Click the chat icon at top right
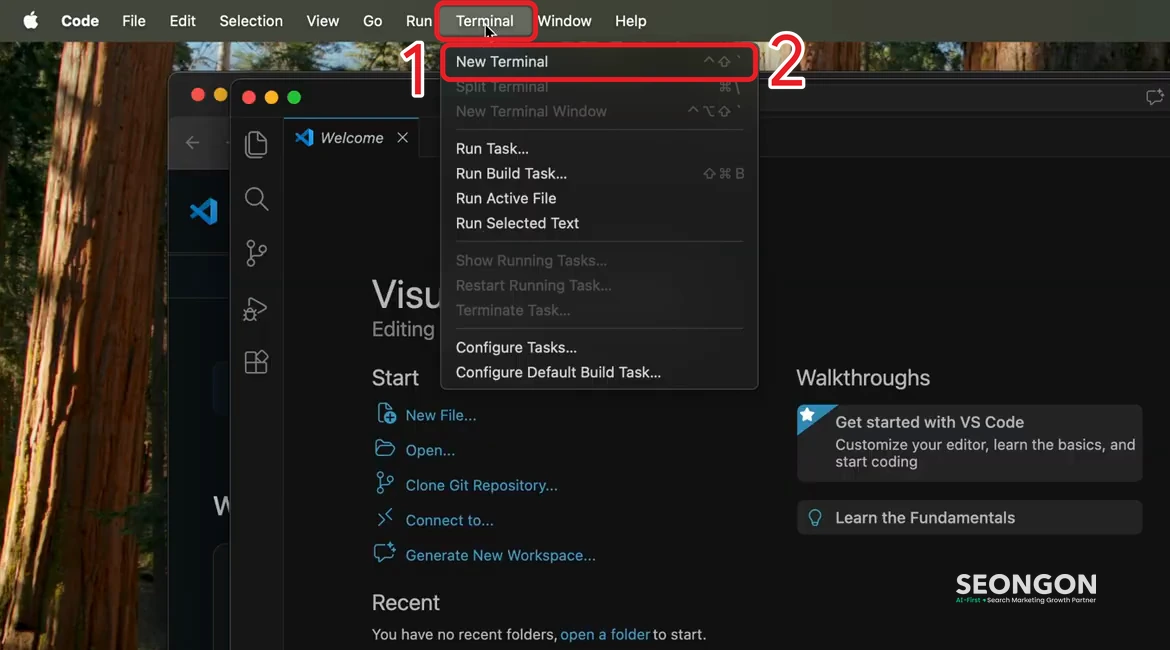Image resolution: width=1170 pixels, height=650 pixels. coord(1154,97)
